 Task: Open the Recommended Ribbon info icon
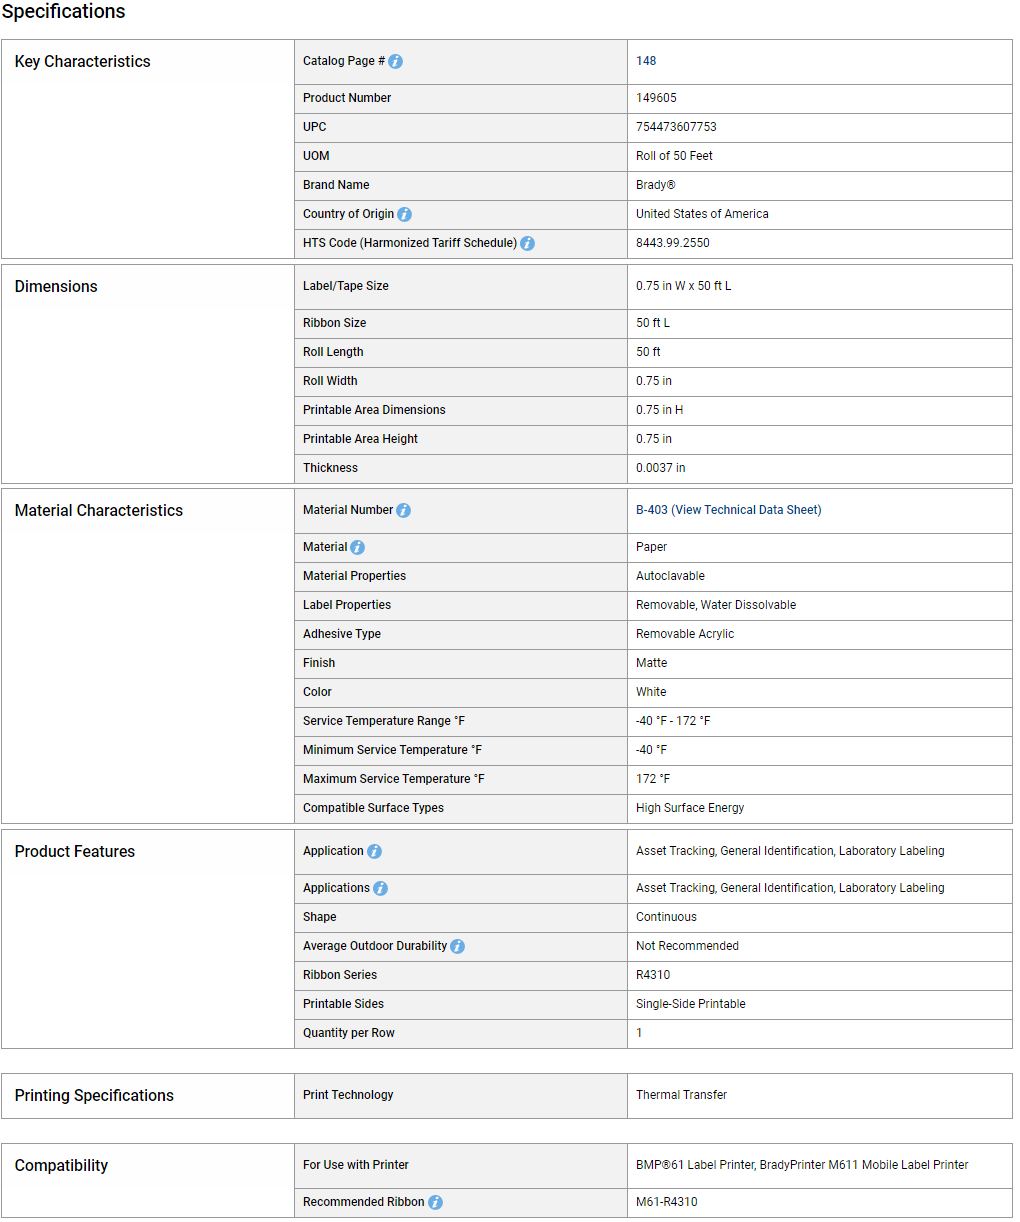[x=435, y=1202]
